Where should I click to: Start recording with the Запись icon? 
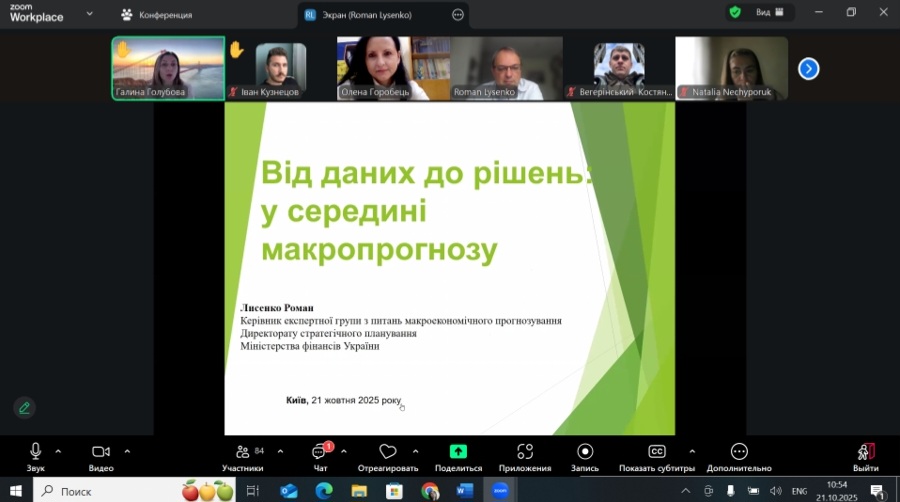[x=585, y=452]
